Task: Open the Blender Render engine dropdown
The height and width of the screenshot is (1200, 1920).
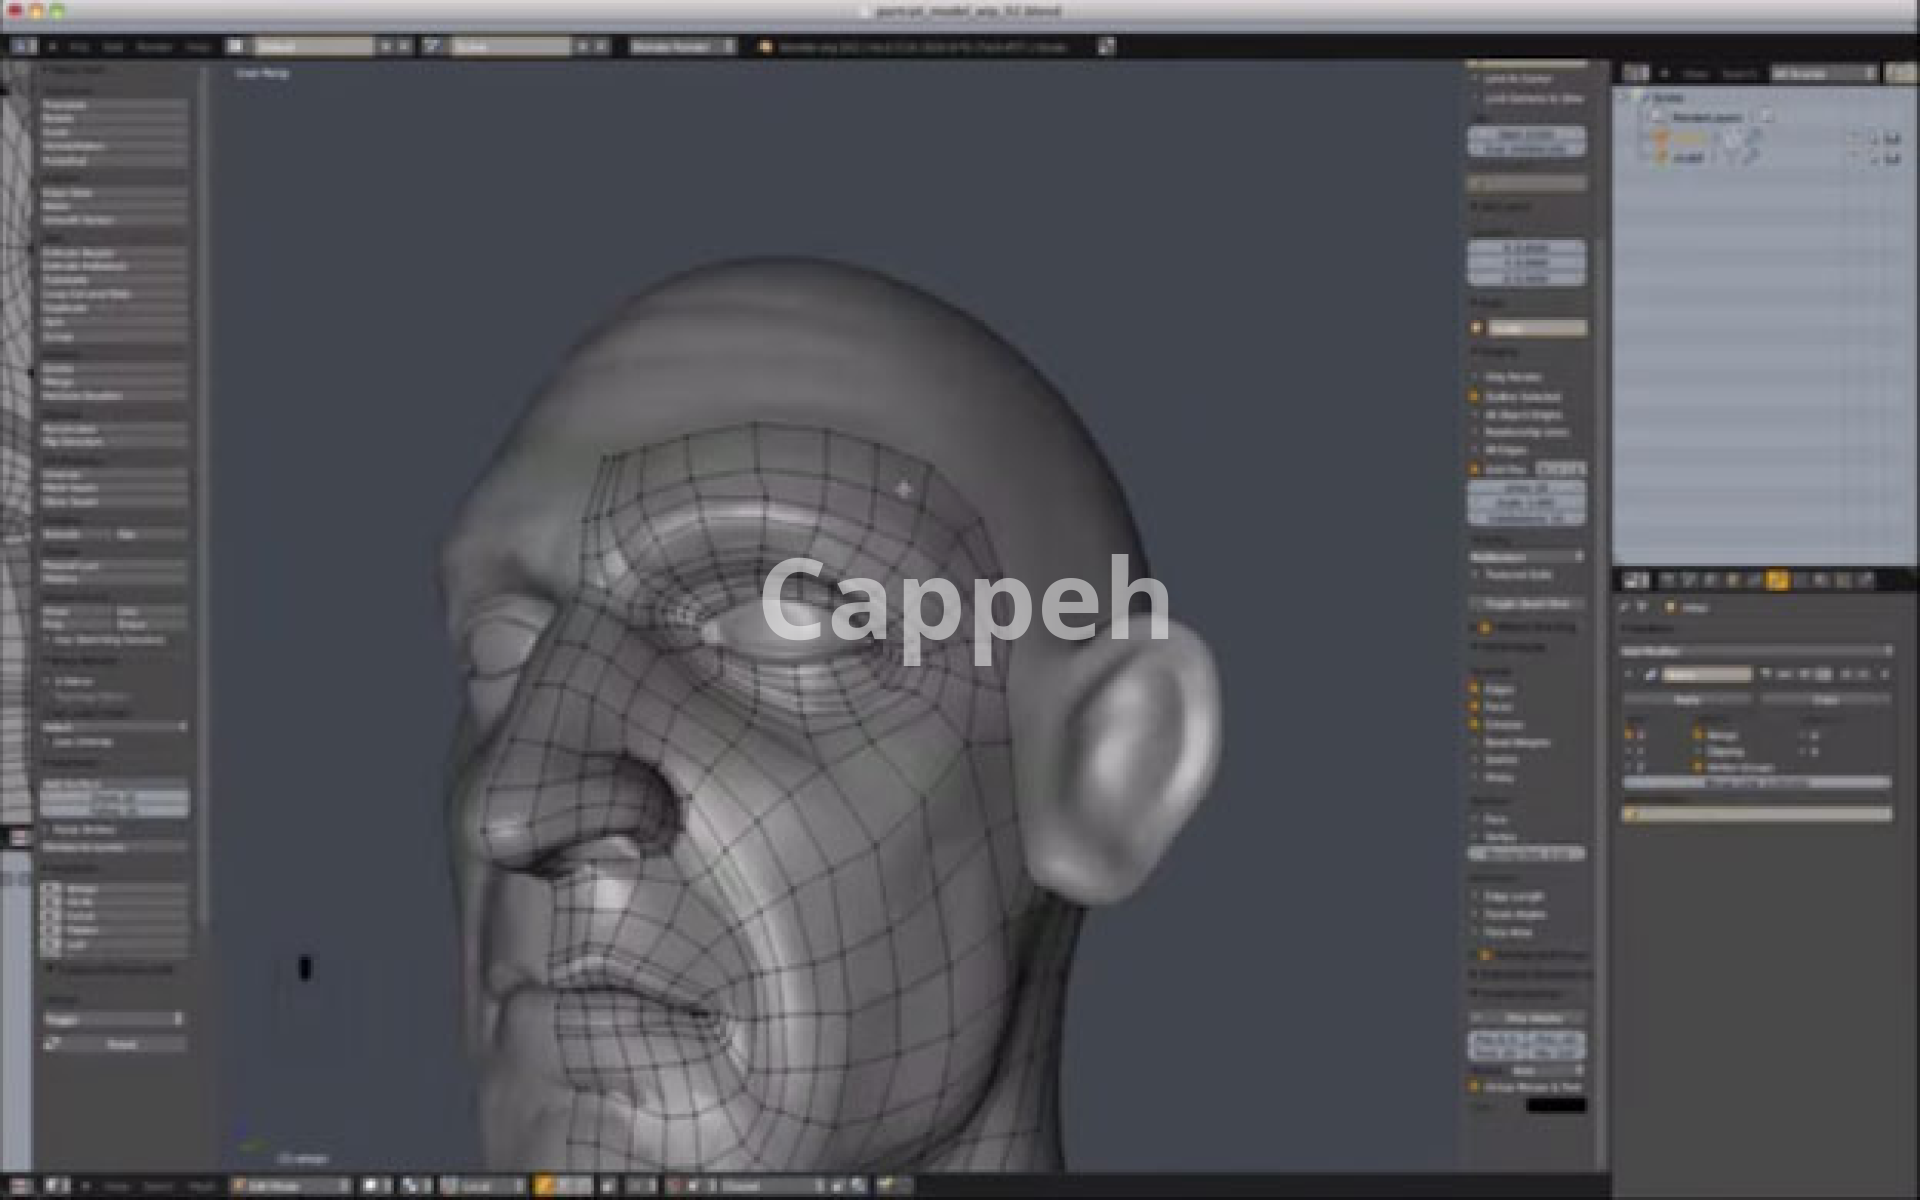Action: click(681, 46)
